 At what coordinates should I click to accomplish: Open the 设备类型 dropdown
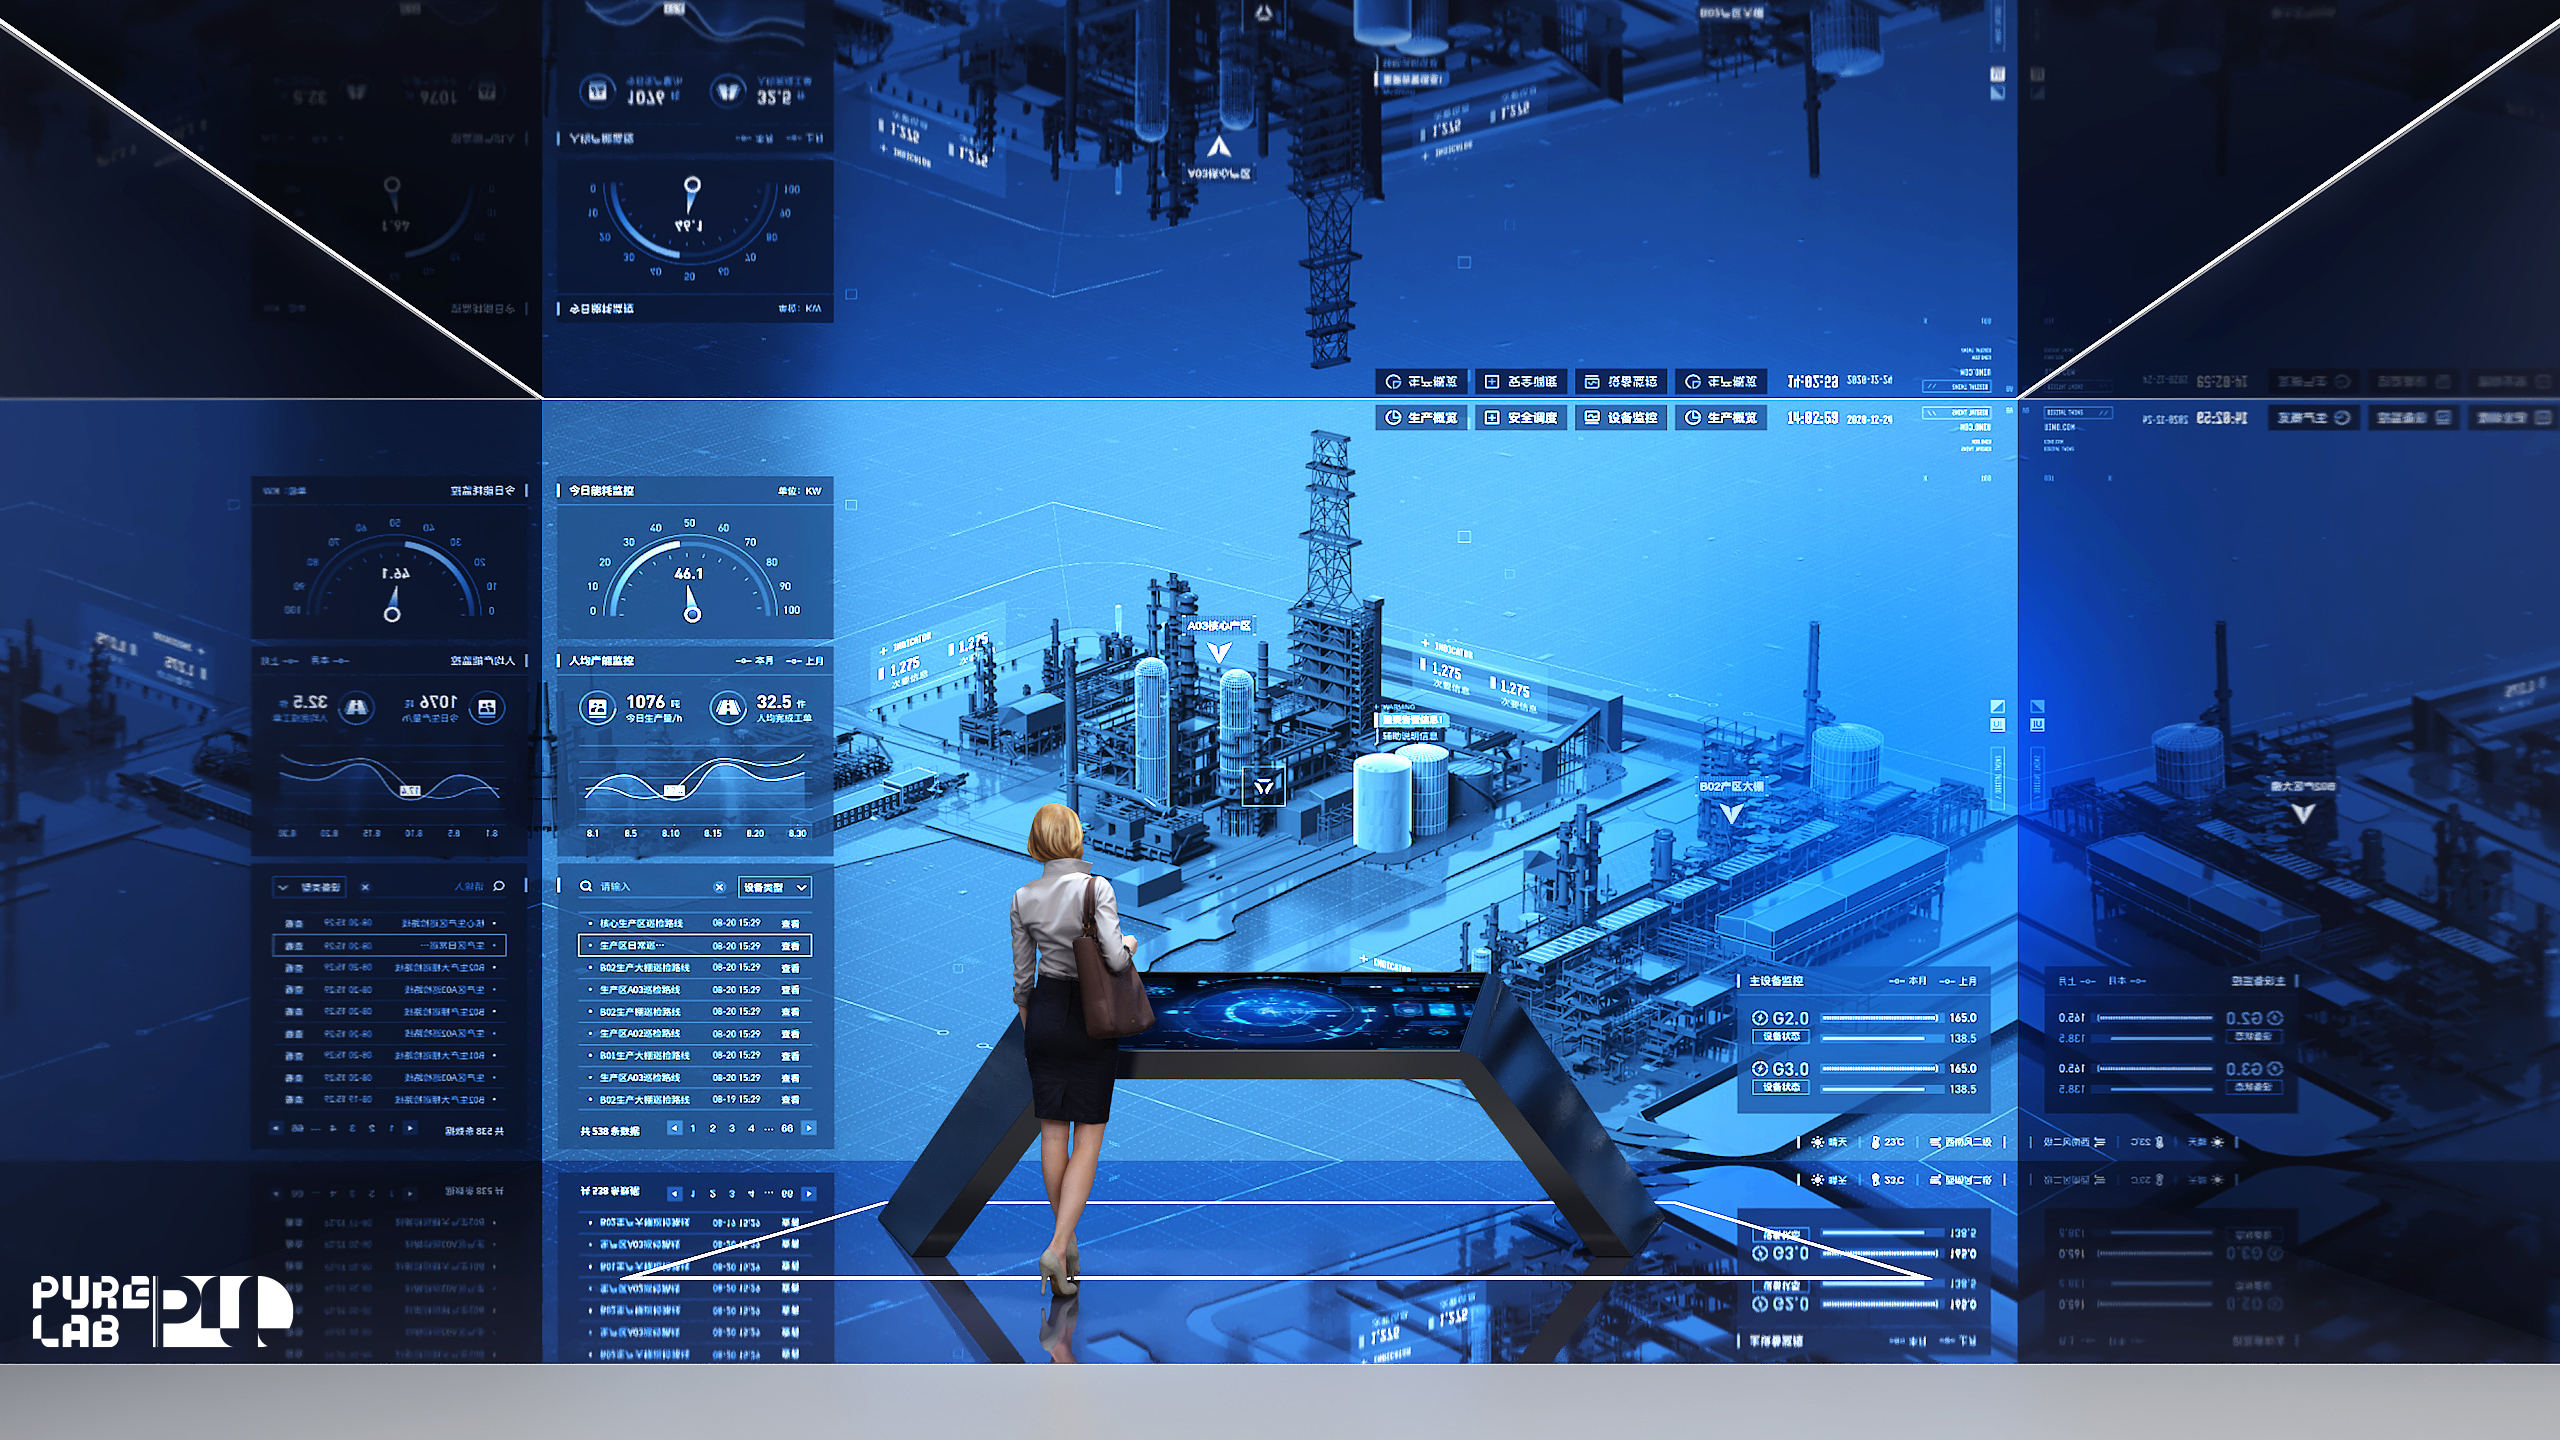point(774,887)
